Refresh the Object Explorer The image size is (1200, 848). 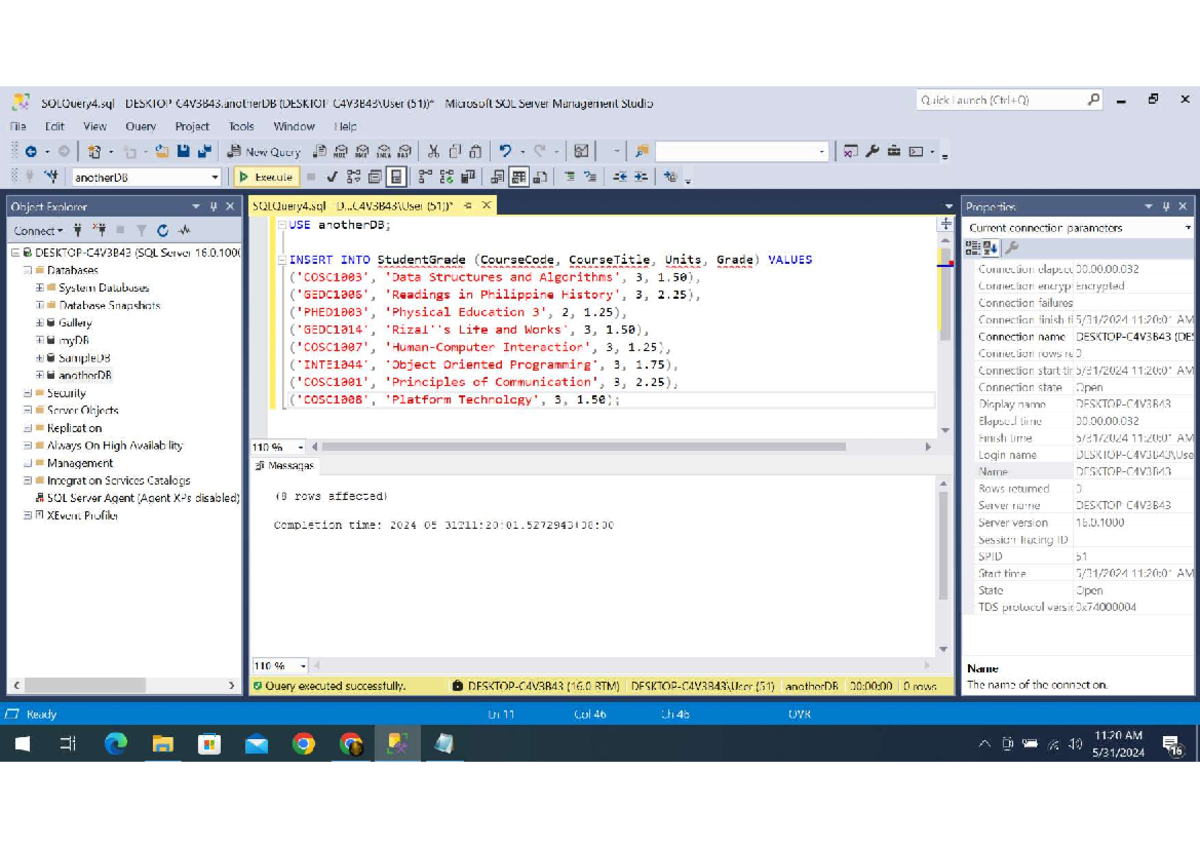(163, 230)
